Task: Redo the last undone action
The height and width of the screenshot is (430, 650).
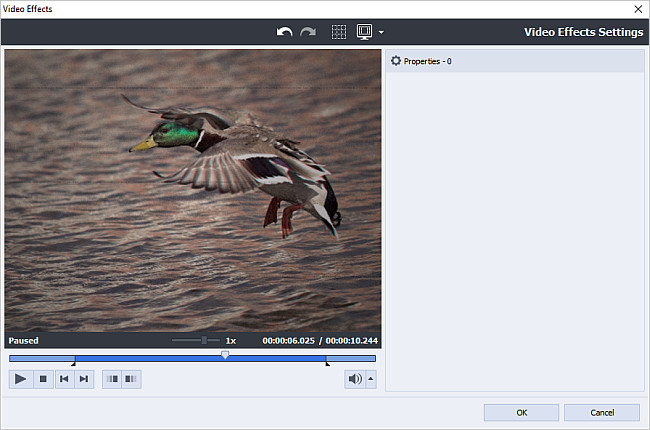Action: pos(308,32)
